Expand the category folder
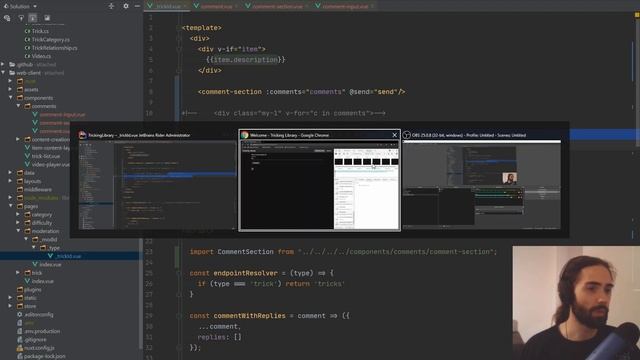640x360 pixels. (x=19, y=214)
